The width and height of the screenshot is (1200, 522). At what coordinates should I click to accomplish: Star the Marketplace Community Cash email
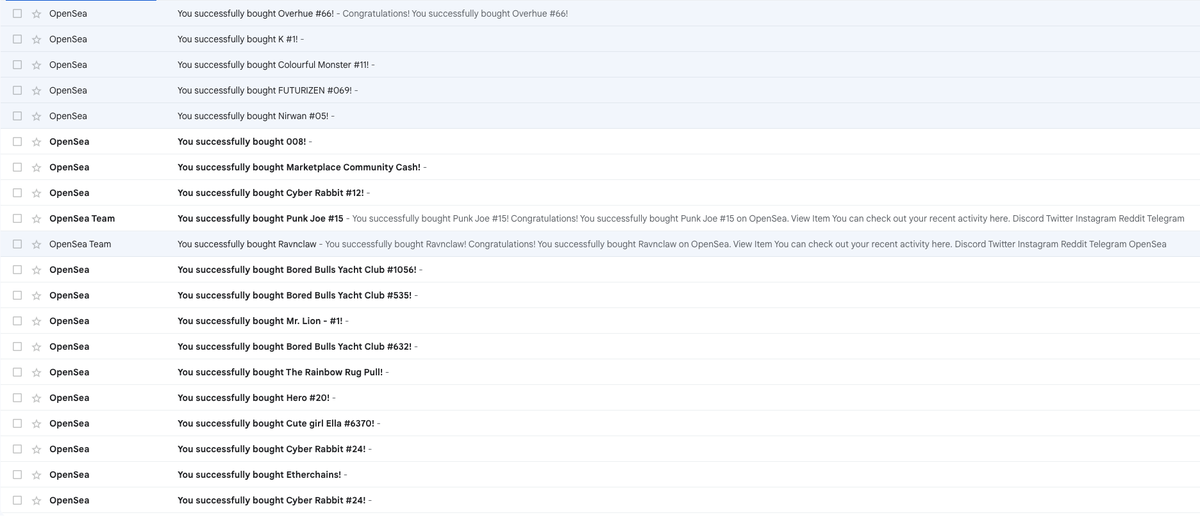click(x=37, y=167)
